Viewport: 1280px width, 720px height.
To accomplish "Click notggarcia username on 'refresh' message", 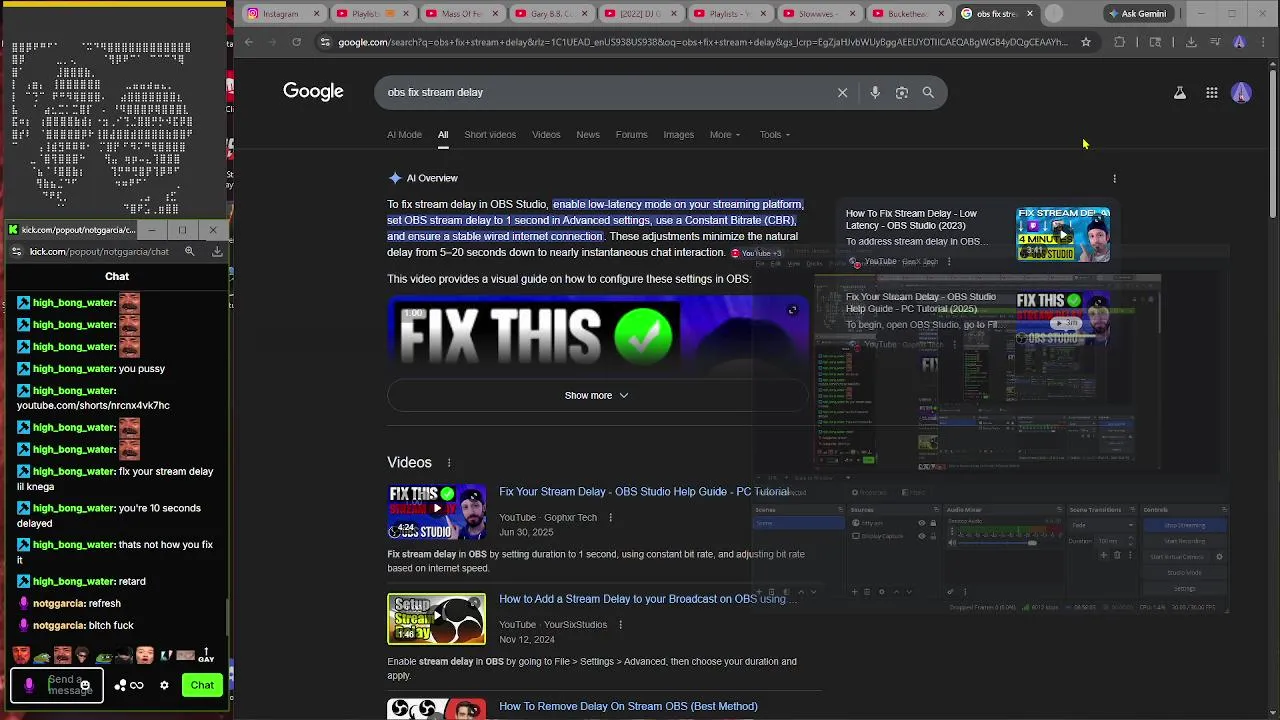I will coord(59,604).
